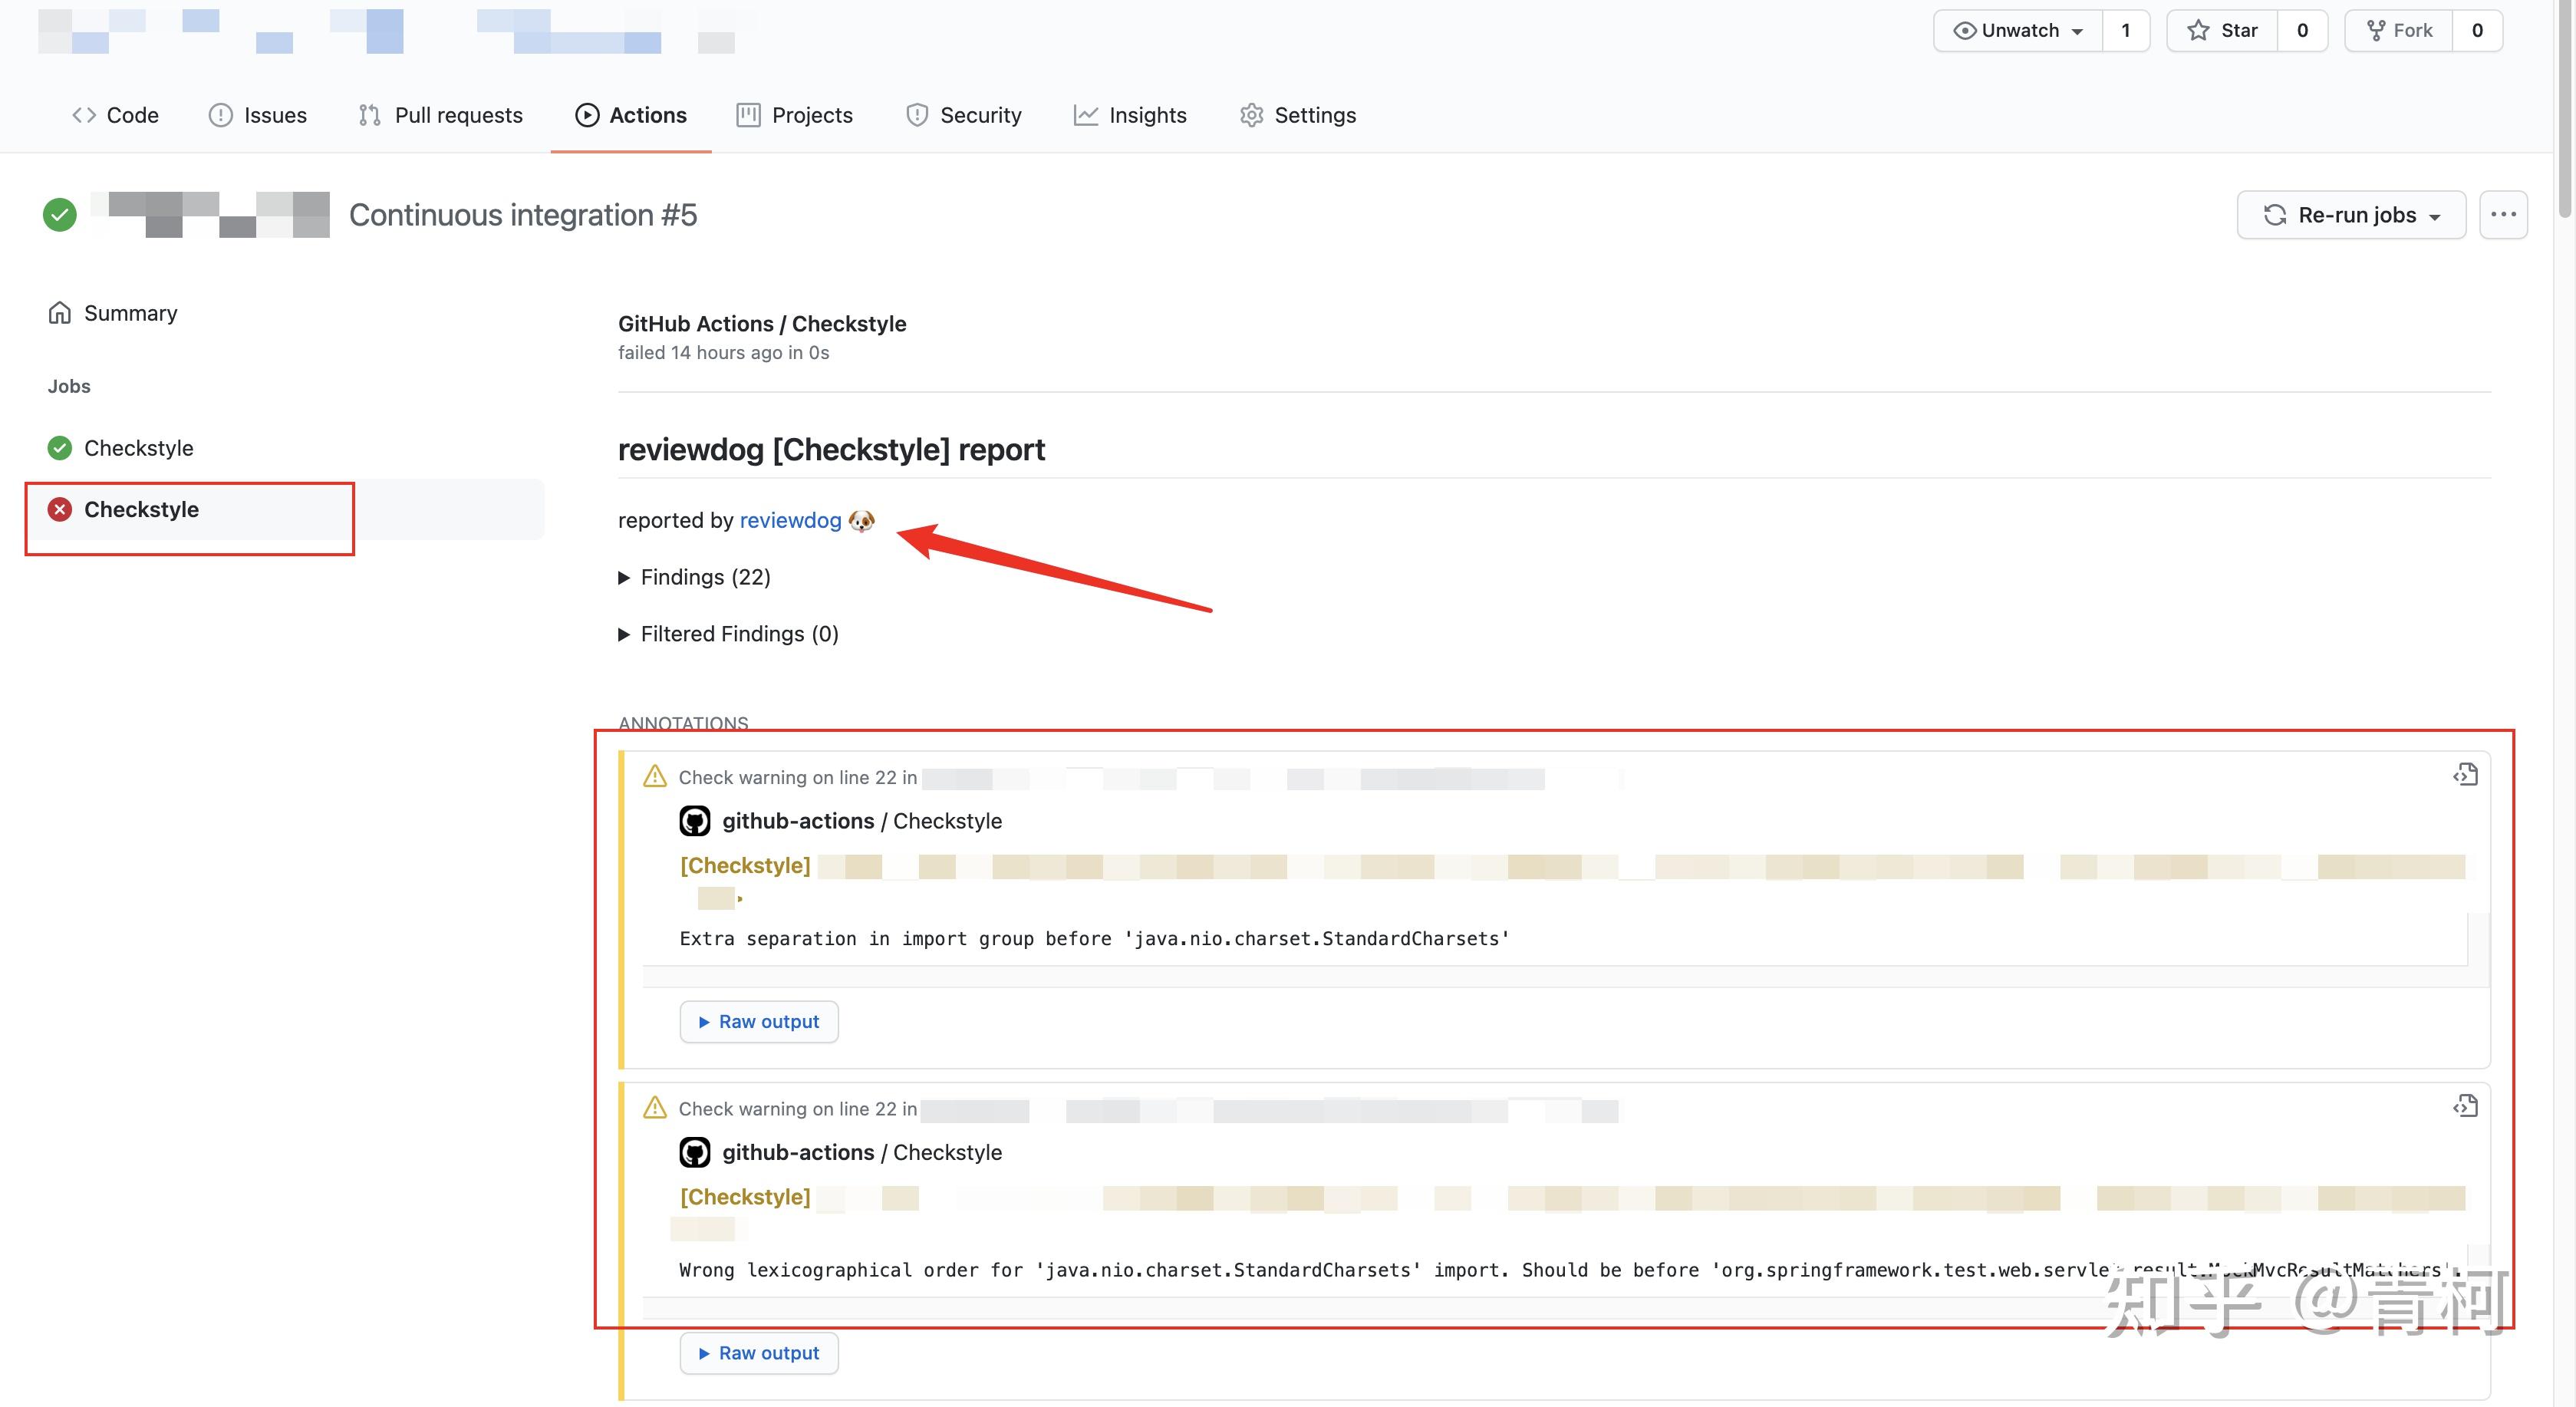Viewport: 2576px width, 1407px height.
Task: Click the green success check beside Continuous integration #5
Action: click(x=59, y=214)
